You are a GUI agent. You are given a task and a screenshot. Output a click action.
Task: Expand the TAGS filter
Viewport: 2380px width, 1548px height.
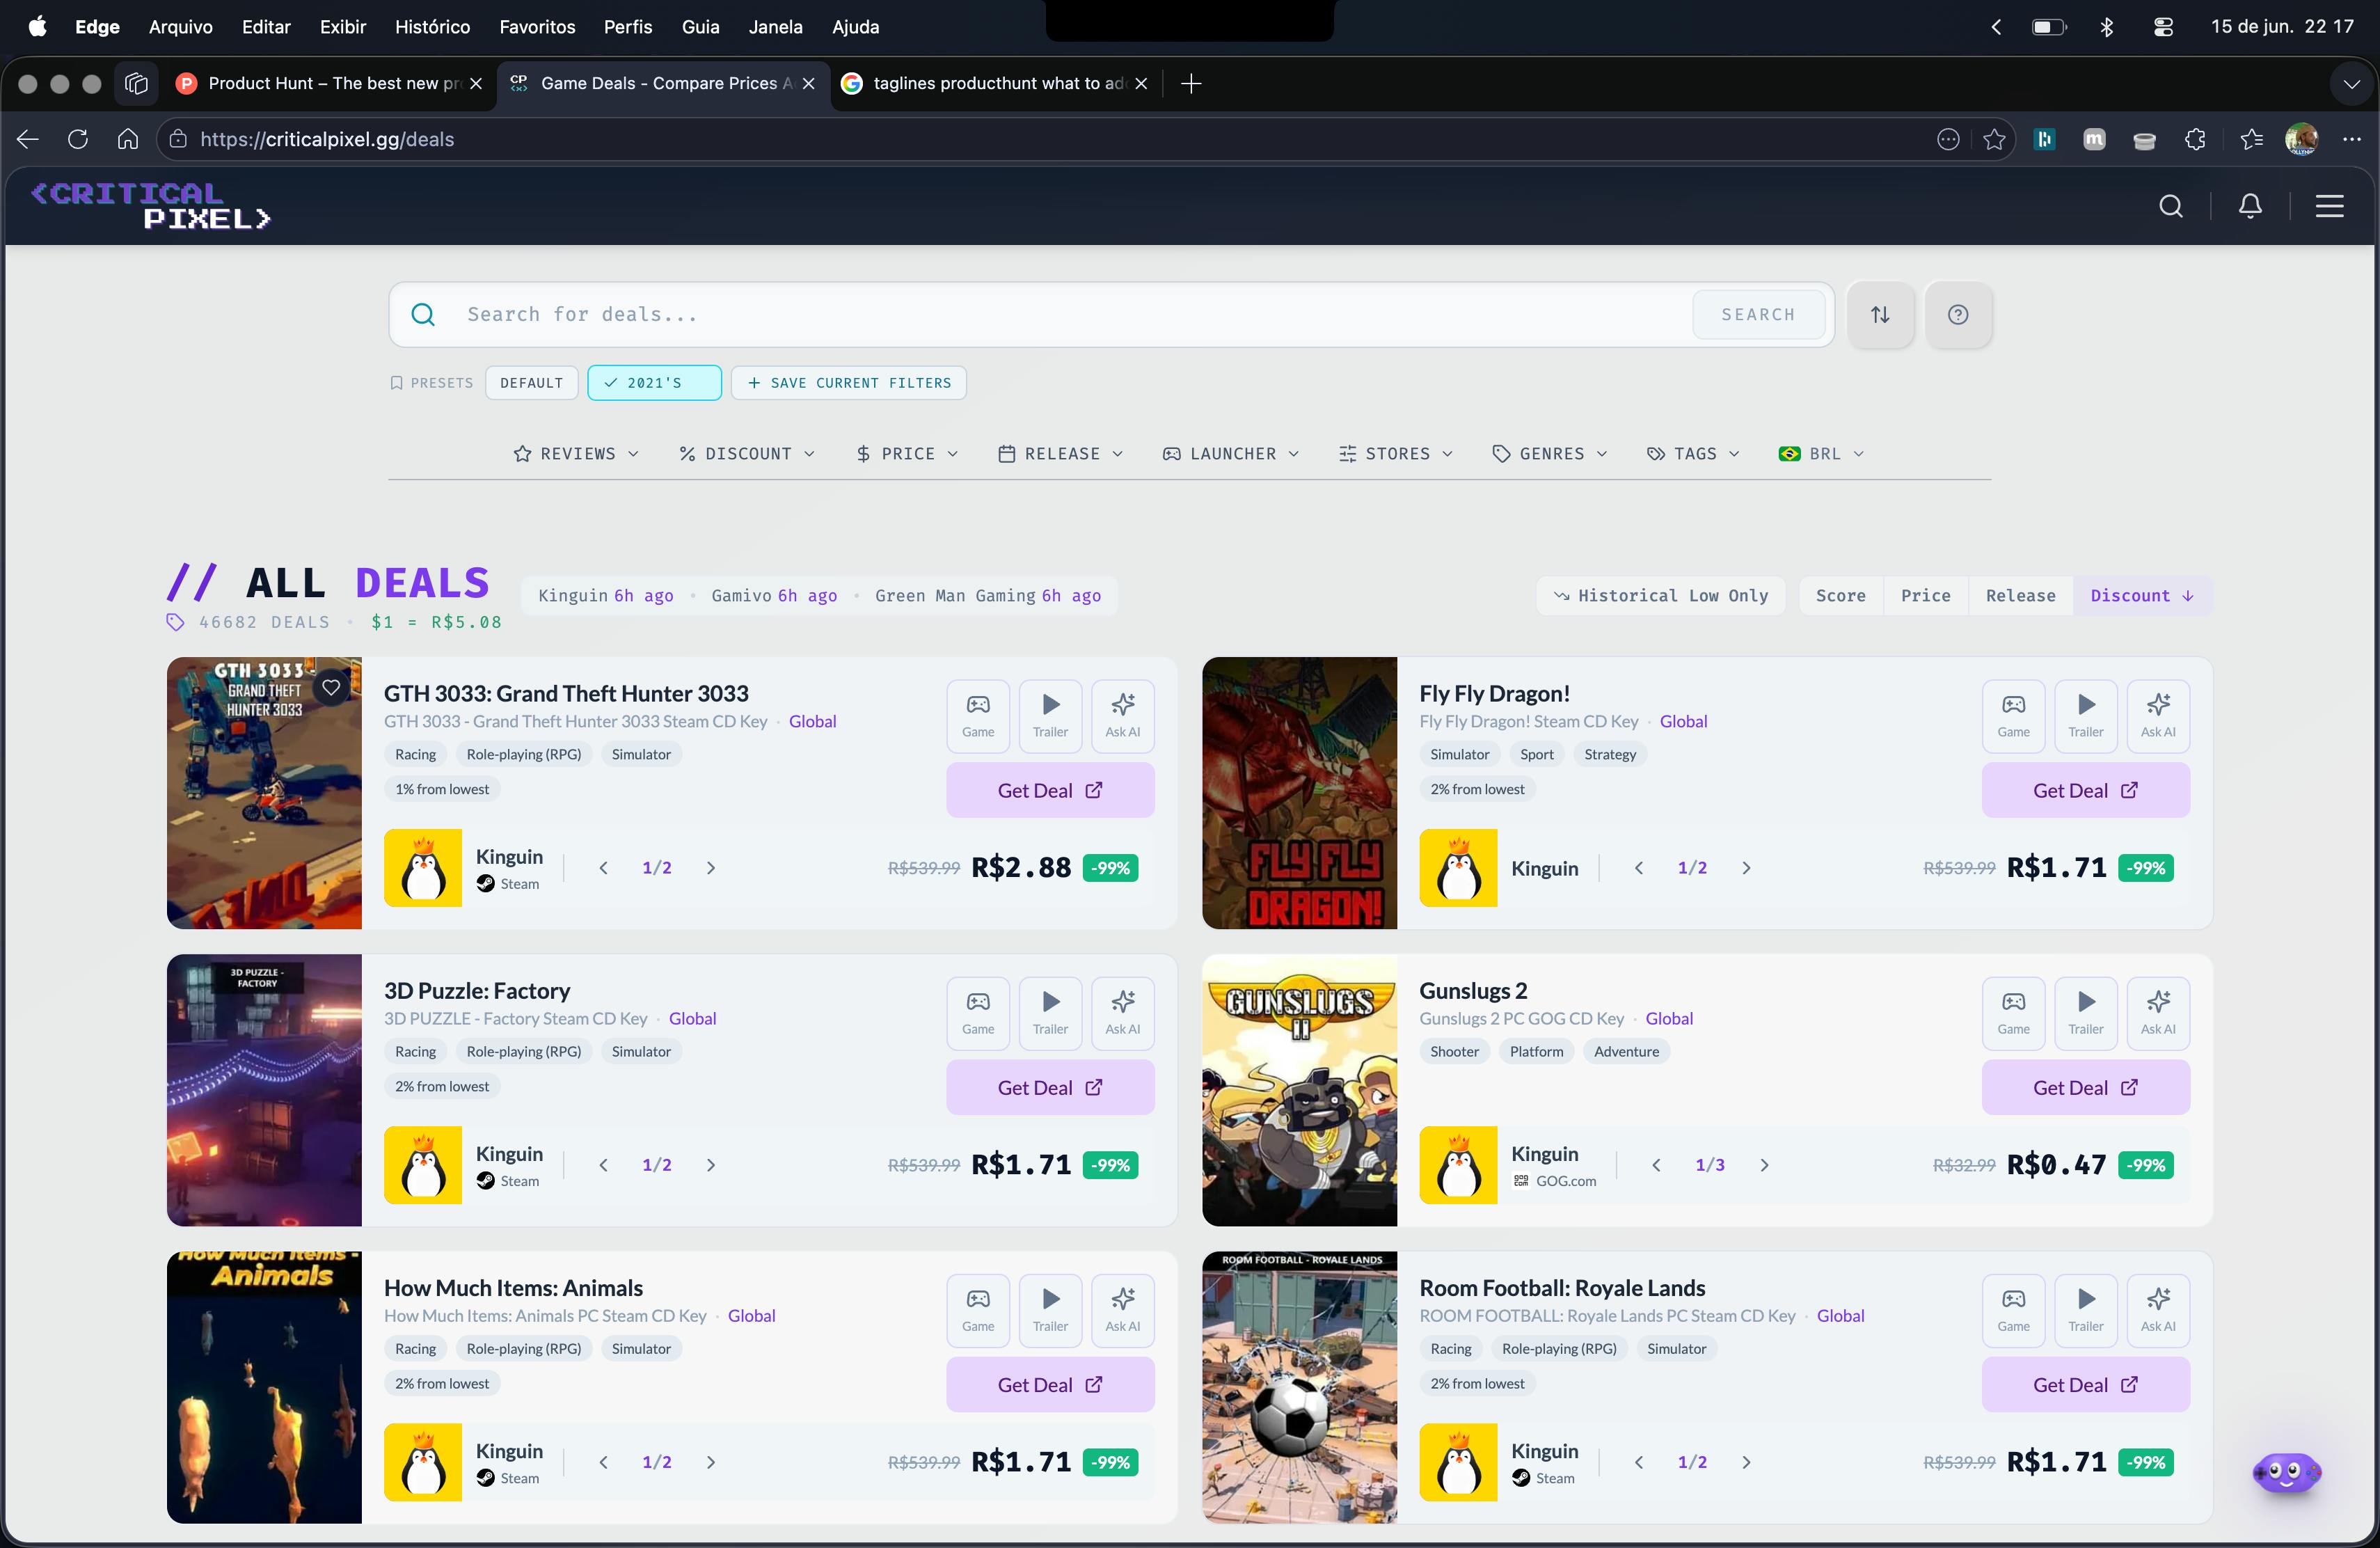click(1693, 453)
